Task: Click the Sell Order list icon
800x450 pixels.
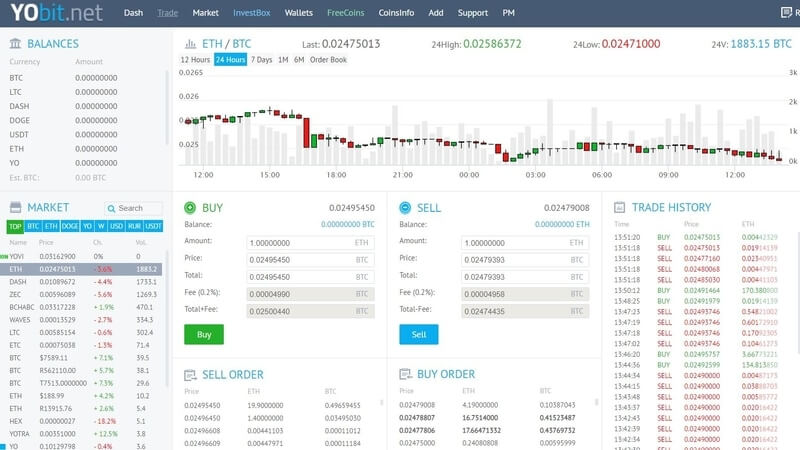Action: [190, 376]
